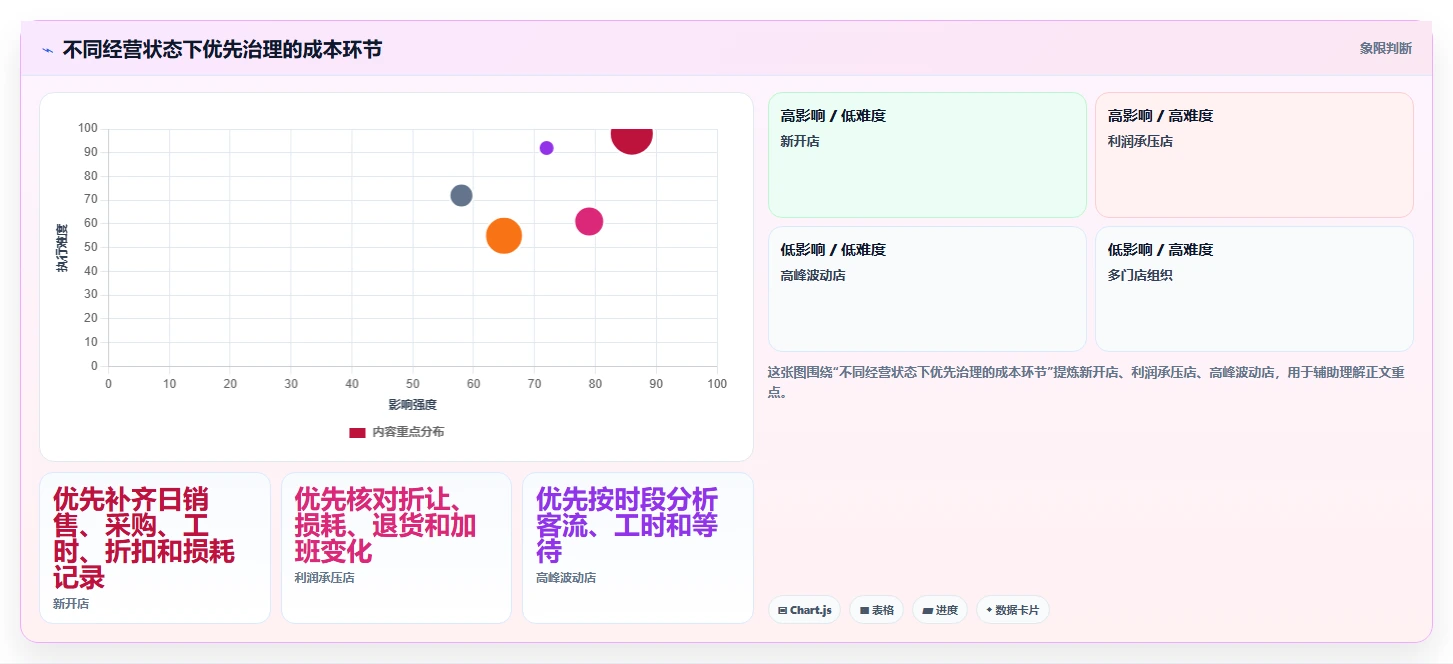
Task: Click 新开店 caption under first data card
Action: click(71, 604)
